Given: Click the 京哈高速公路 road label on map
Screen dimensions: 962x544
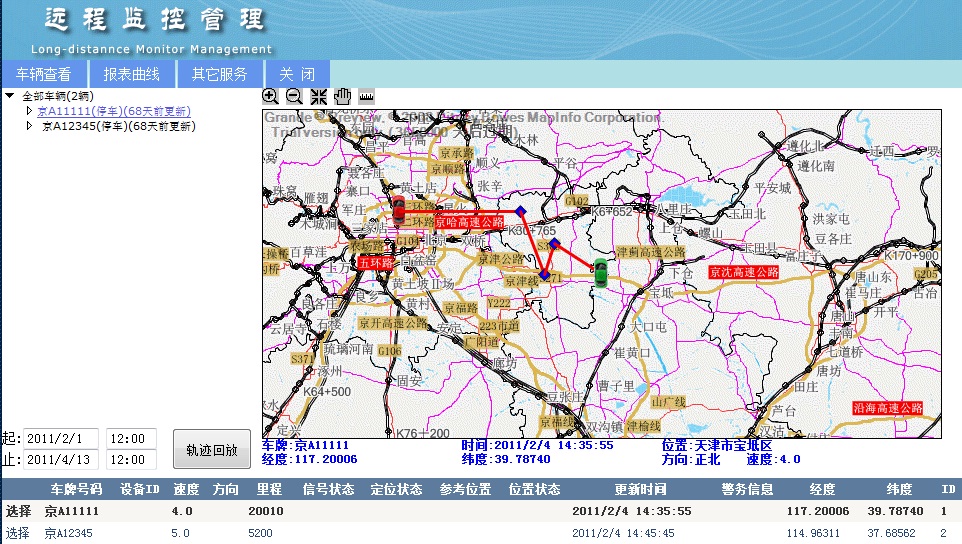Looking at the screenshot, I should (469, 221).
